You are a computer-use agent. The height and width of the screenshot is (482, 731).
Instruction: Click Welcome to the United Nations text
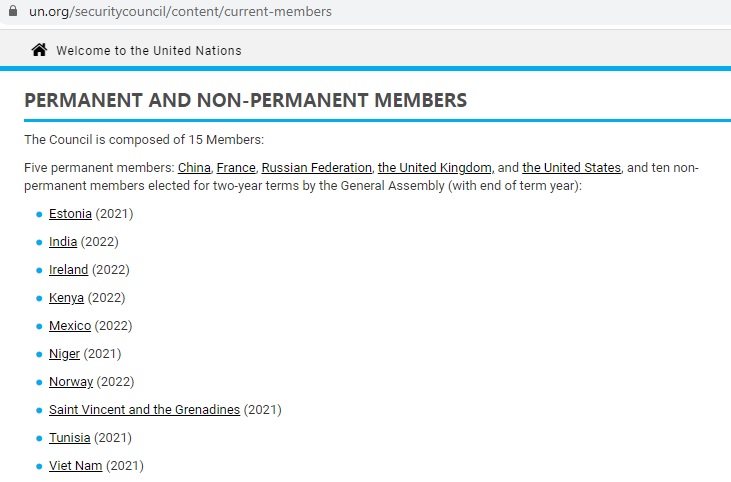(x=148, y=50)
